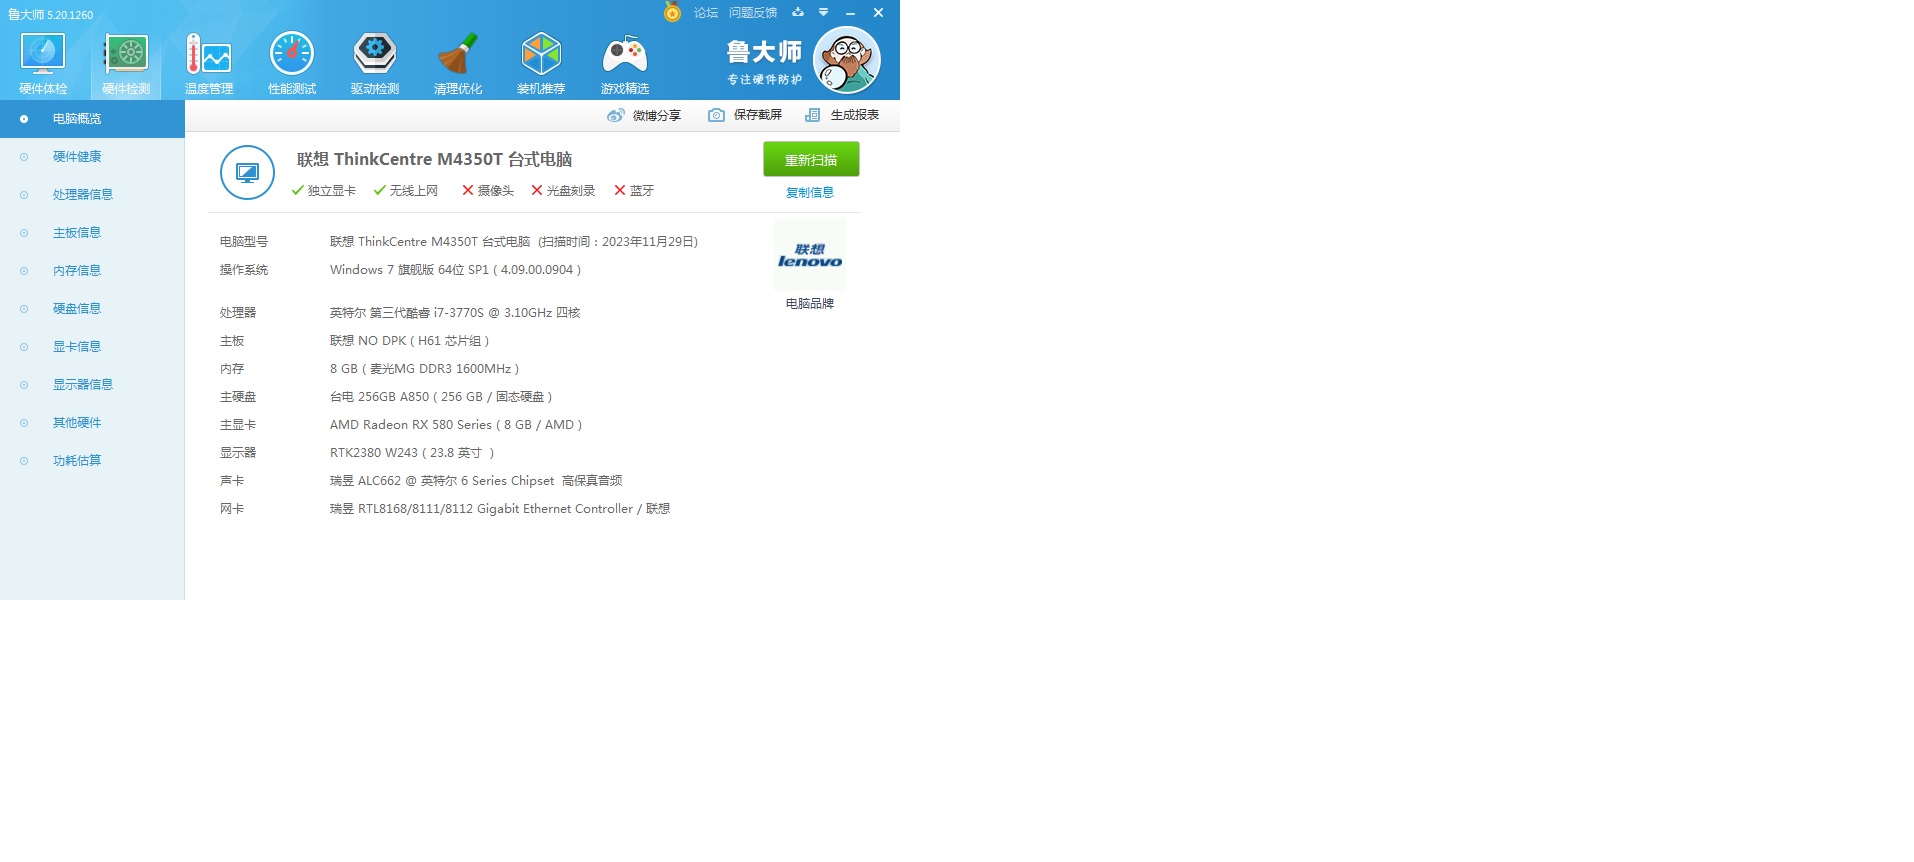
Task: Click the 电脑品牌 label under the logo
Action: (810, 303)
